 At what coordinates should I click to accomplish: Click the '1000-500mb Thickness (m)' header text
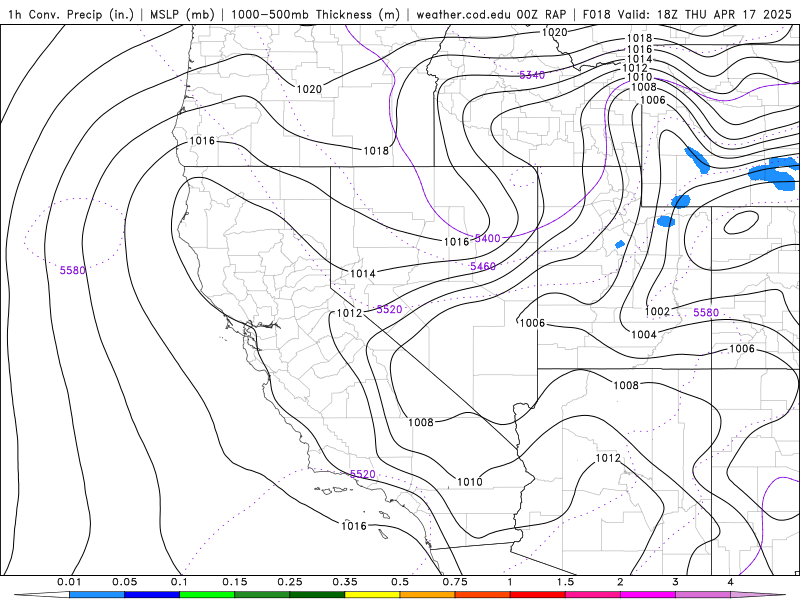click(x=315, y=14)
